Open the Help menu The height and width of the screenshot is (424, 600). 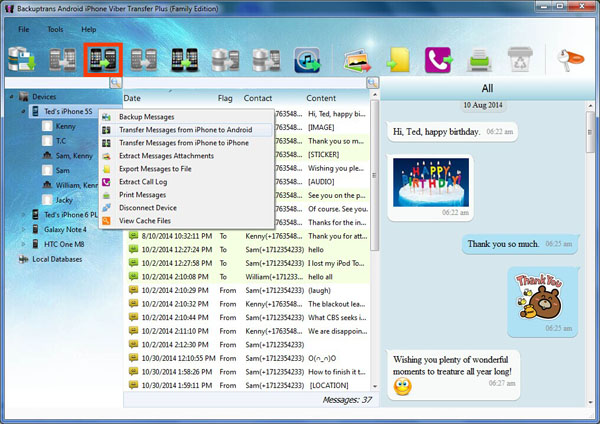(x=89, y=29)
